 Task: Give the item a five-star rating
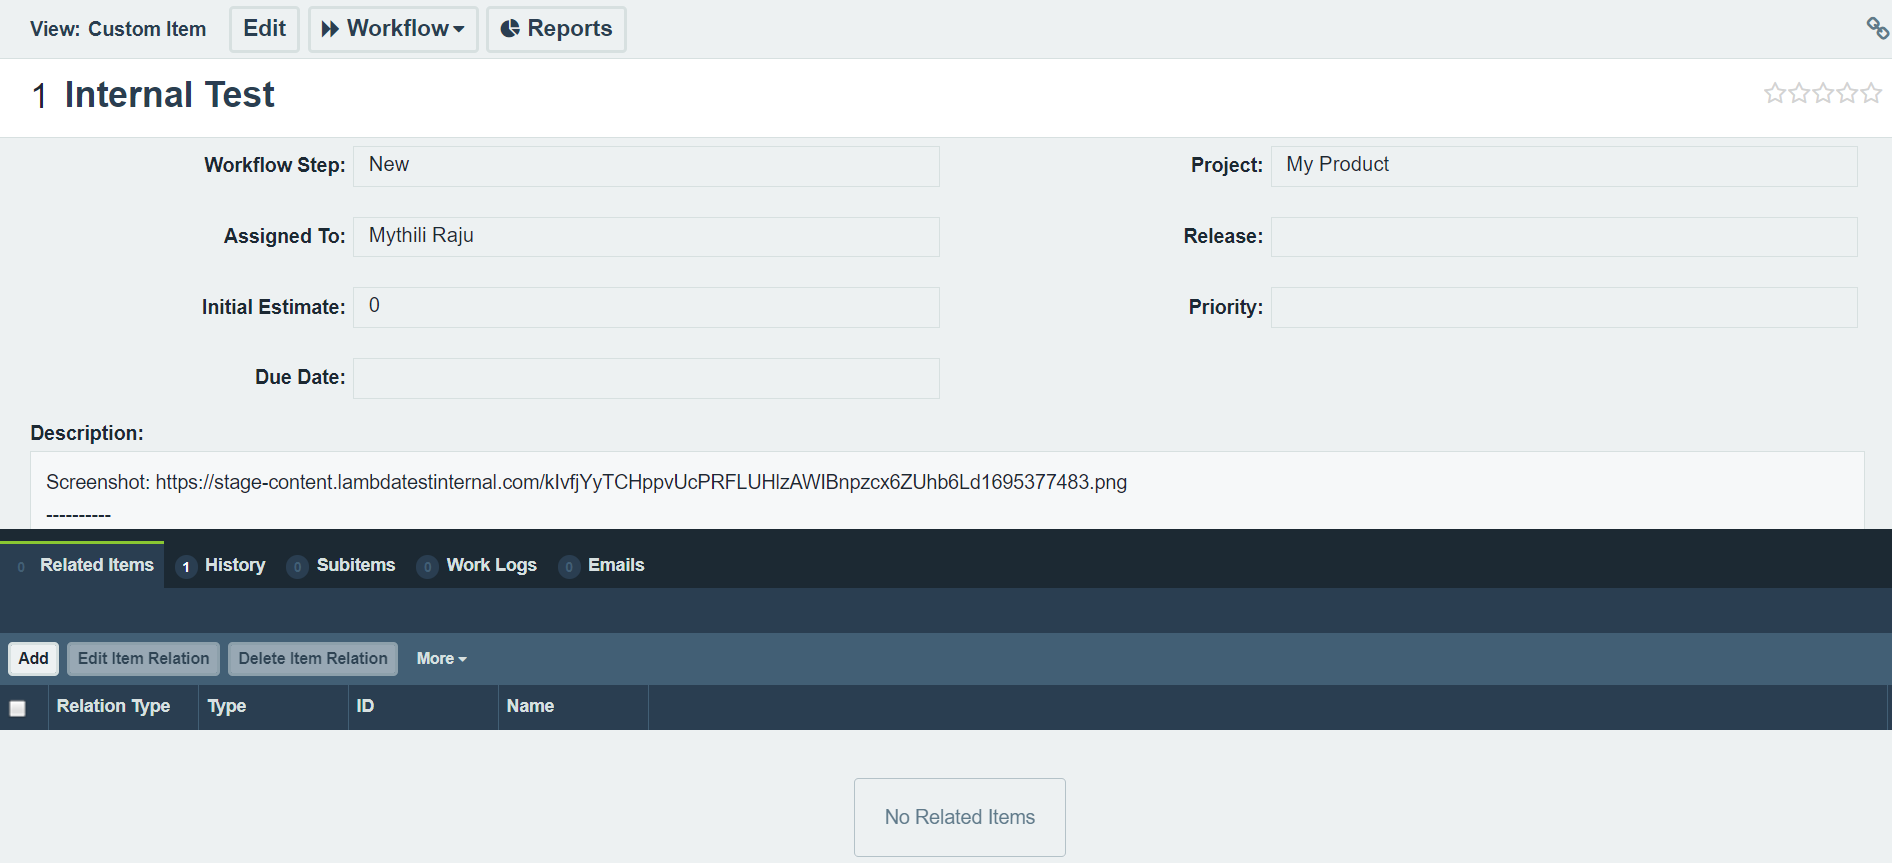(1871, 94)
